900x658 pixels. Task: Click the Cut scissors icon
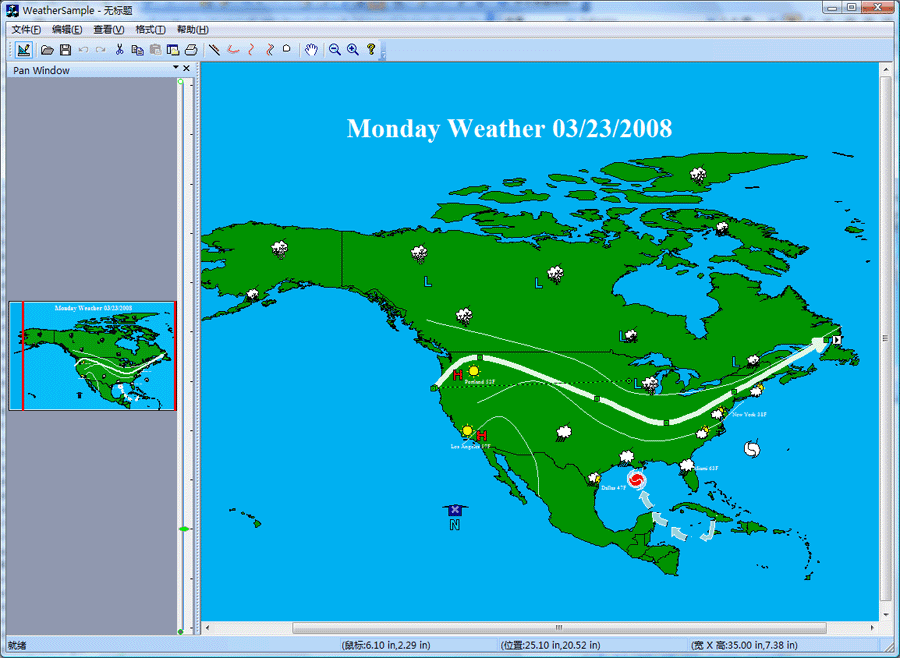(x=119, y=50)
